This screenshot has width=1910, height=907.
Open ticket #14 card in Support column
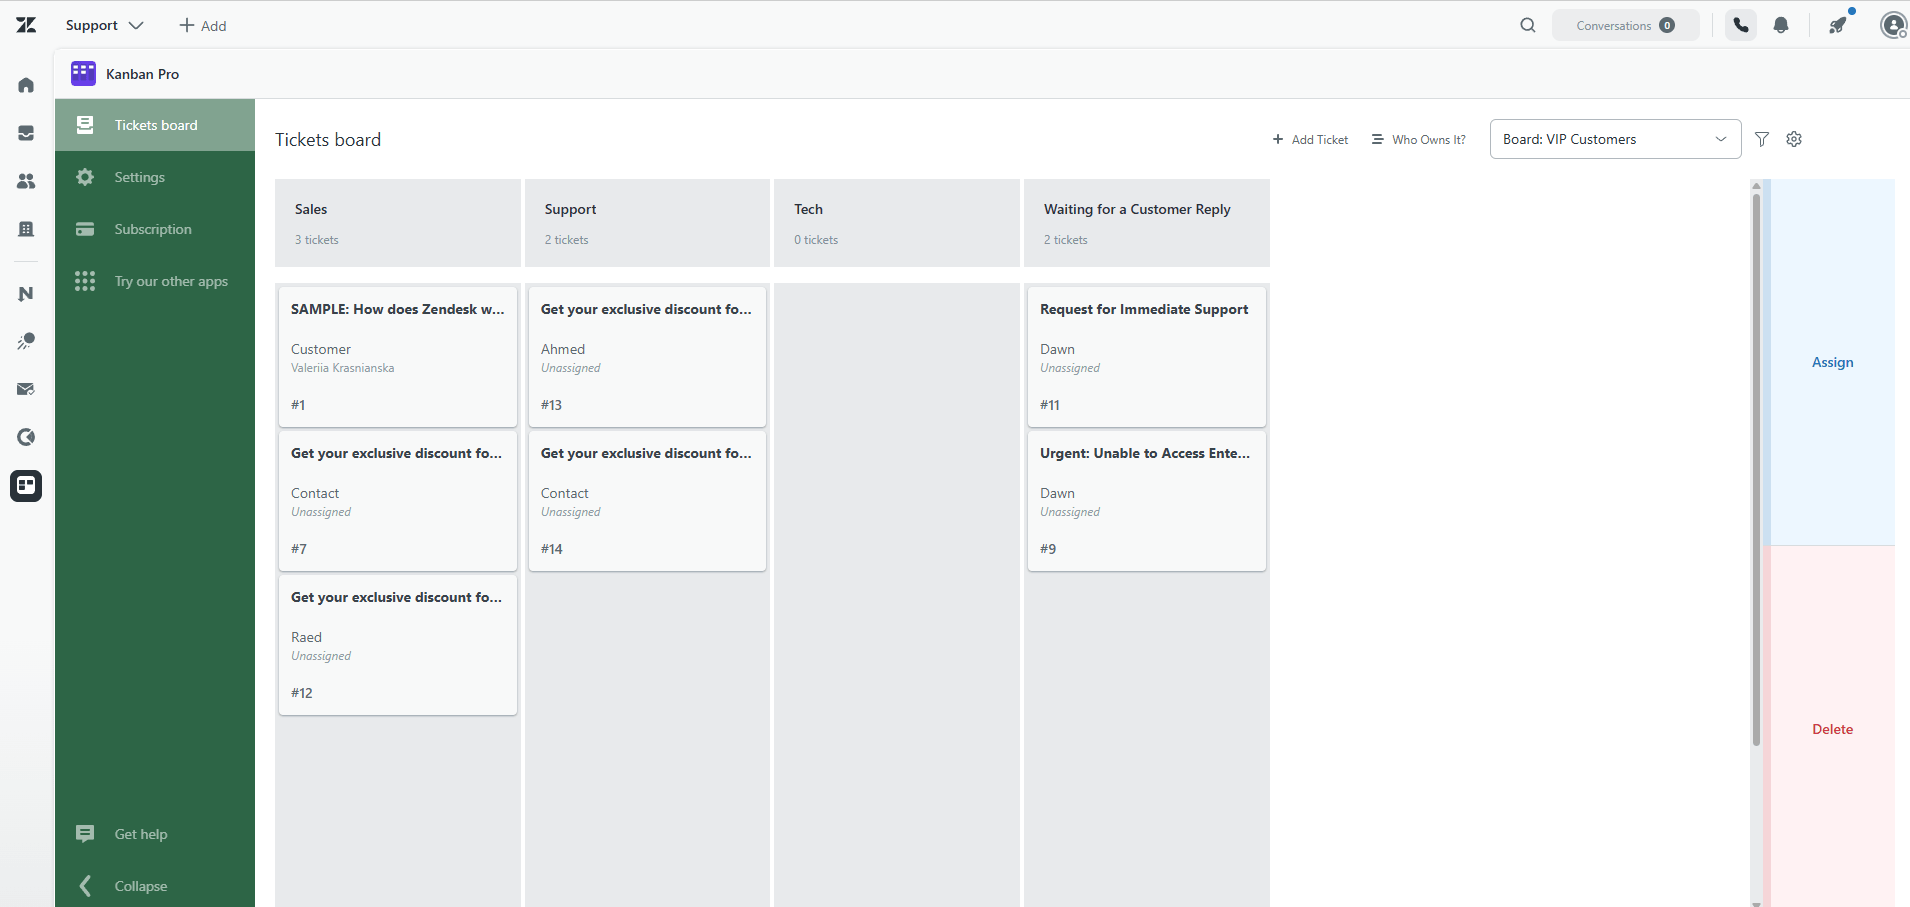[647, 500]
